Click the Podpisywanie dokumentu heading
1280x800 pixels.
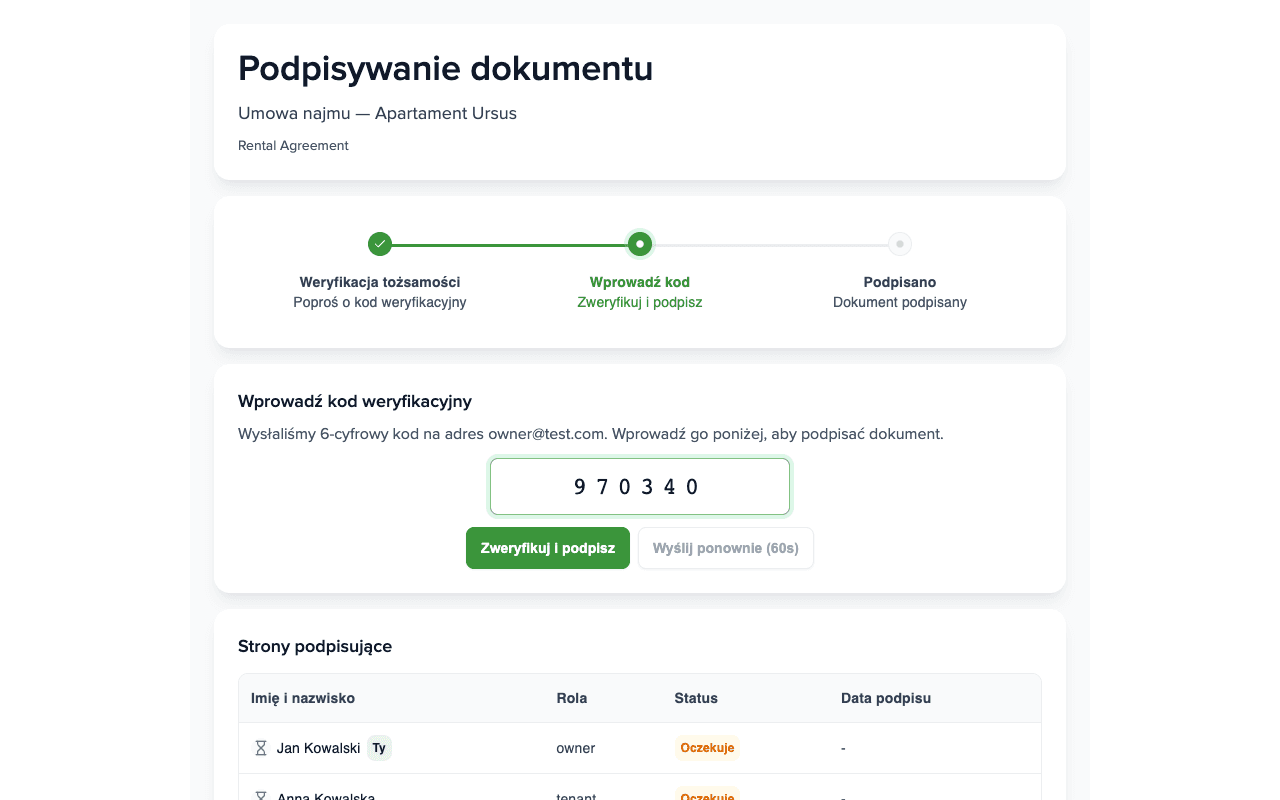pos(446,68)
